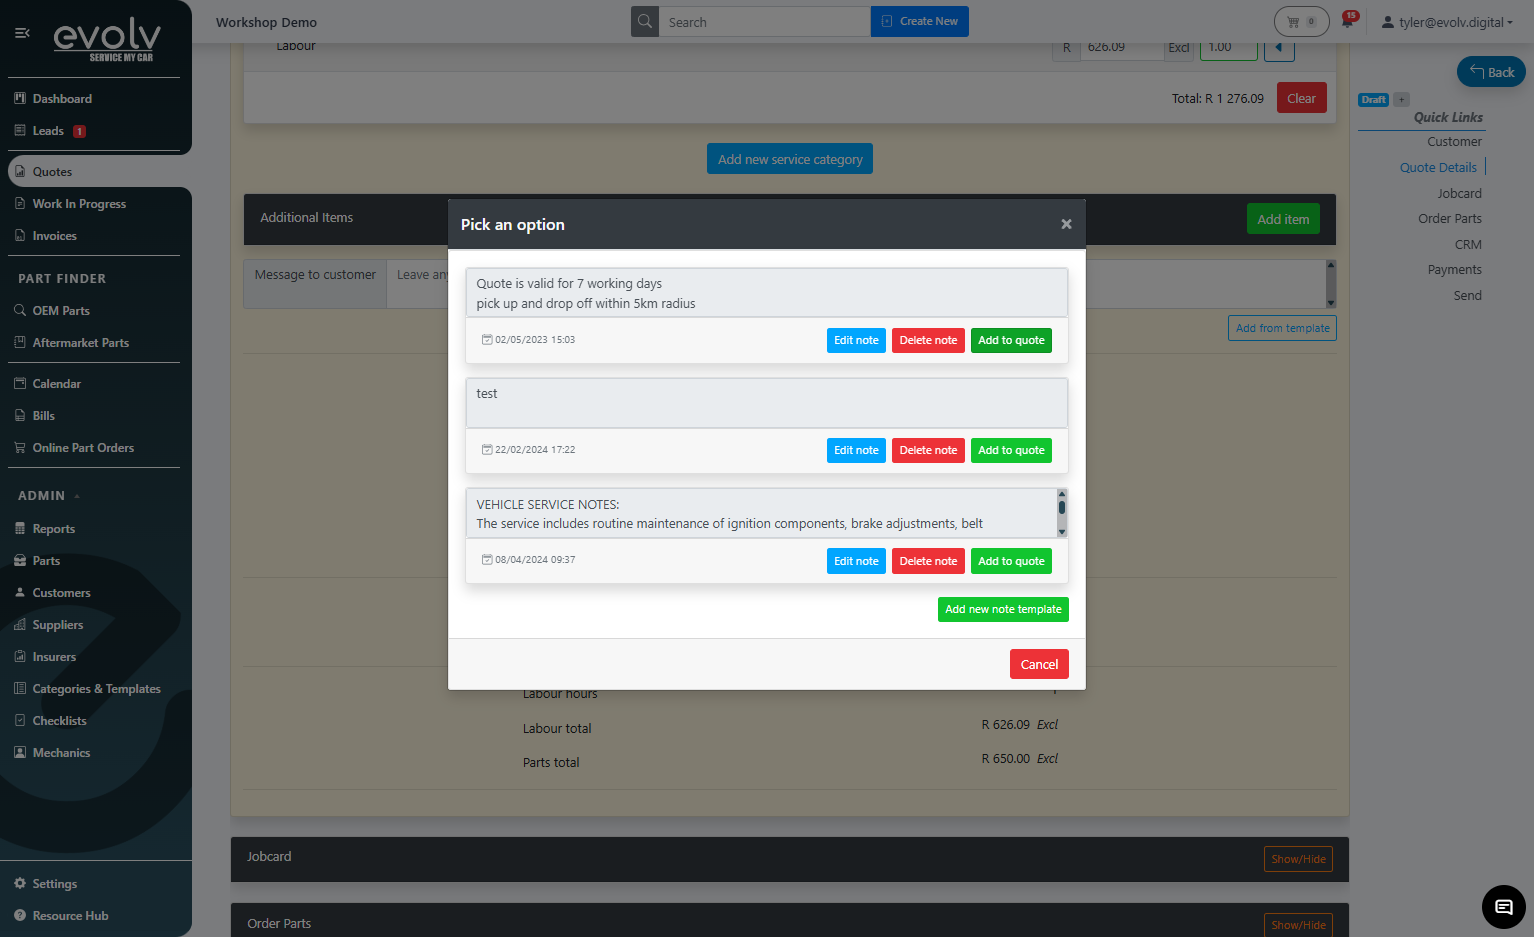Collapse sidebar with the hamburger menu icon
Image resolution: width=1534 pixels, height=937 pixels.
22,33
